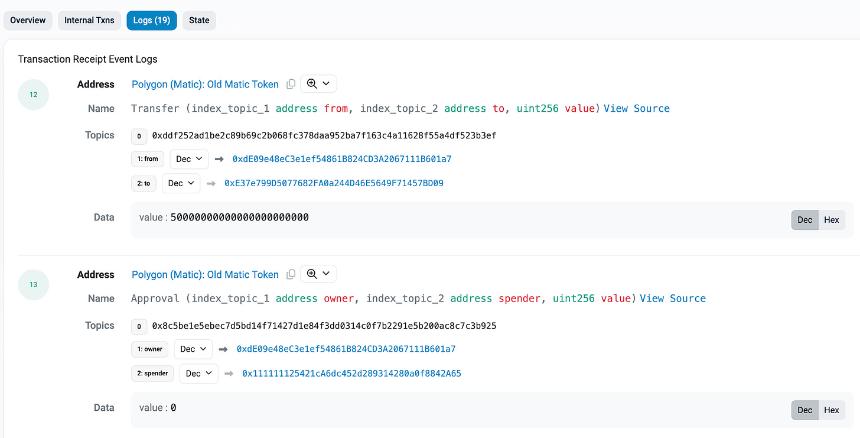The image size is (860, 438).
Task: Select the Approval 'value : 0' data text
Action: tap(157, 408)
